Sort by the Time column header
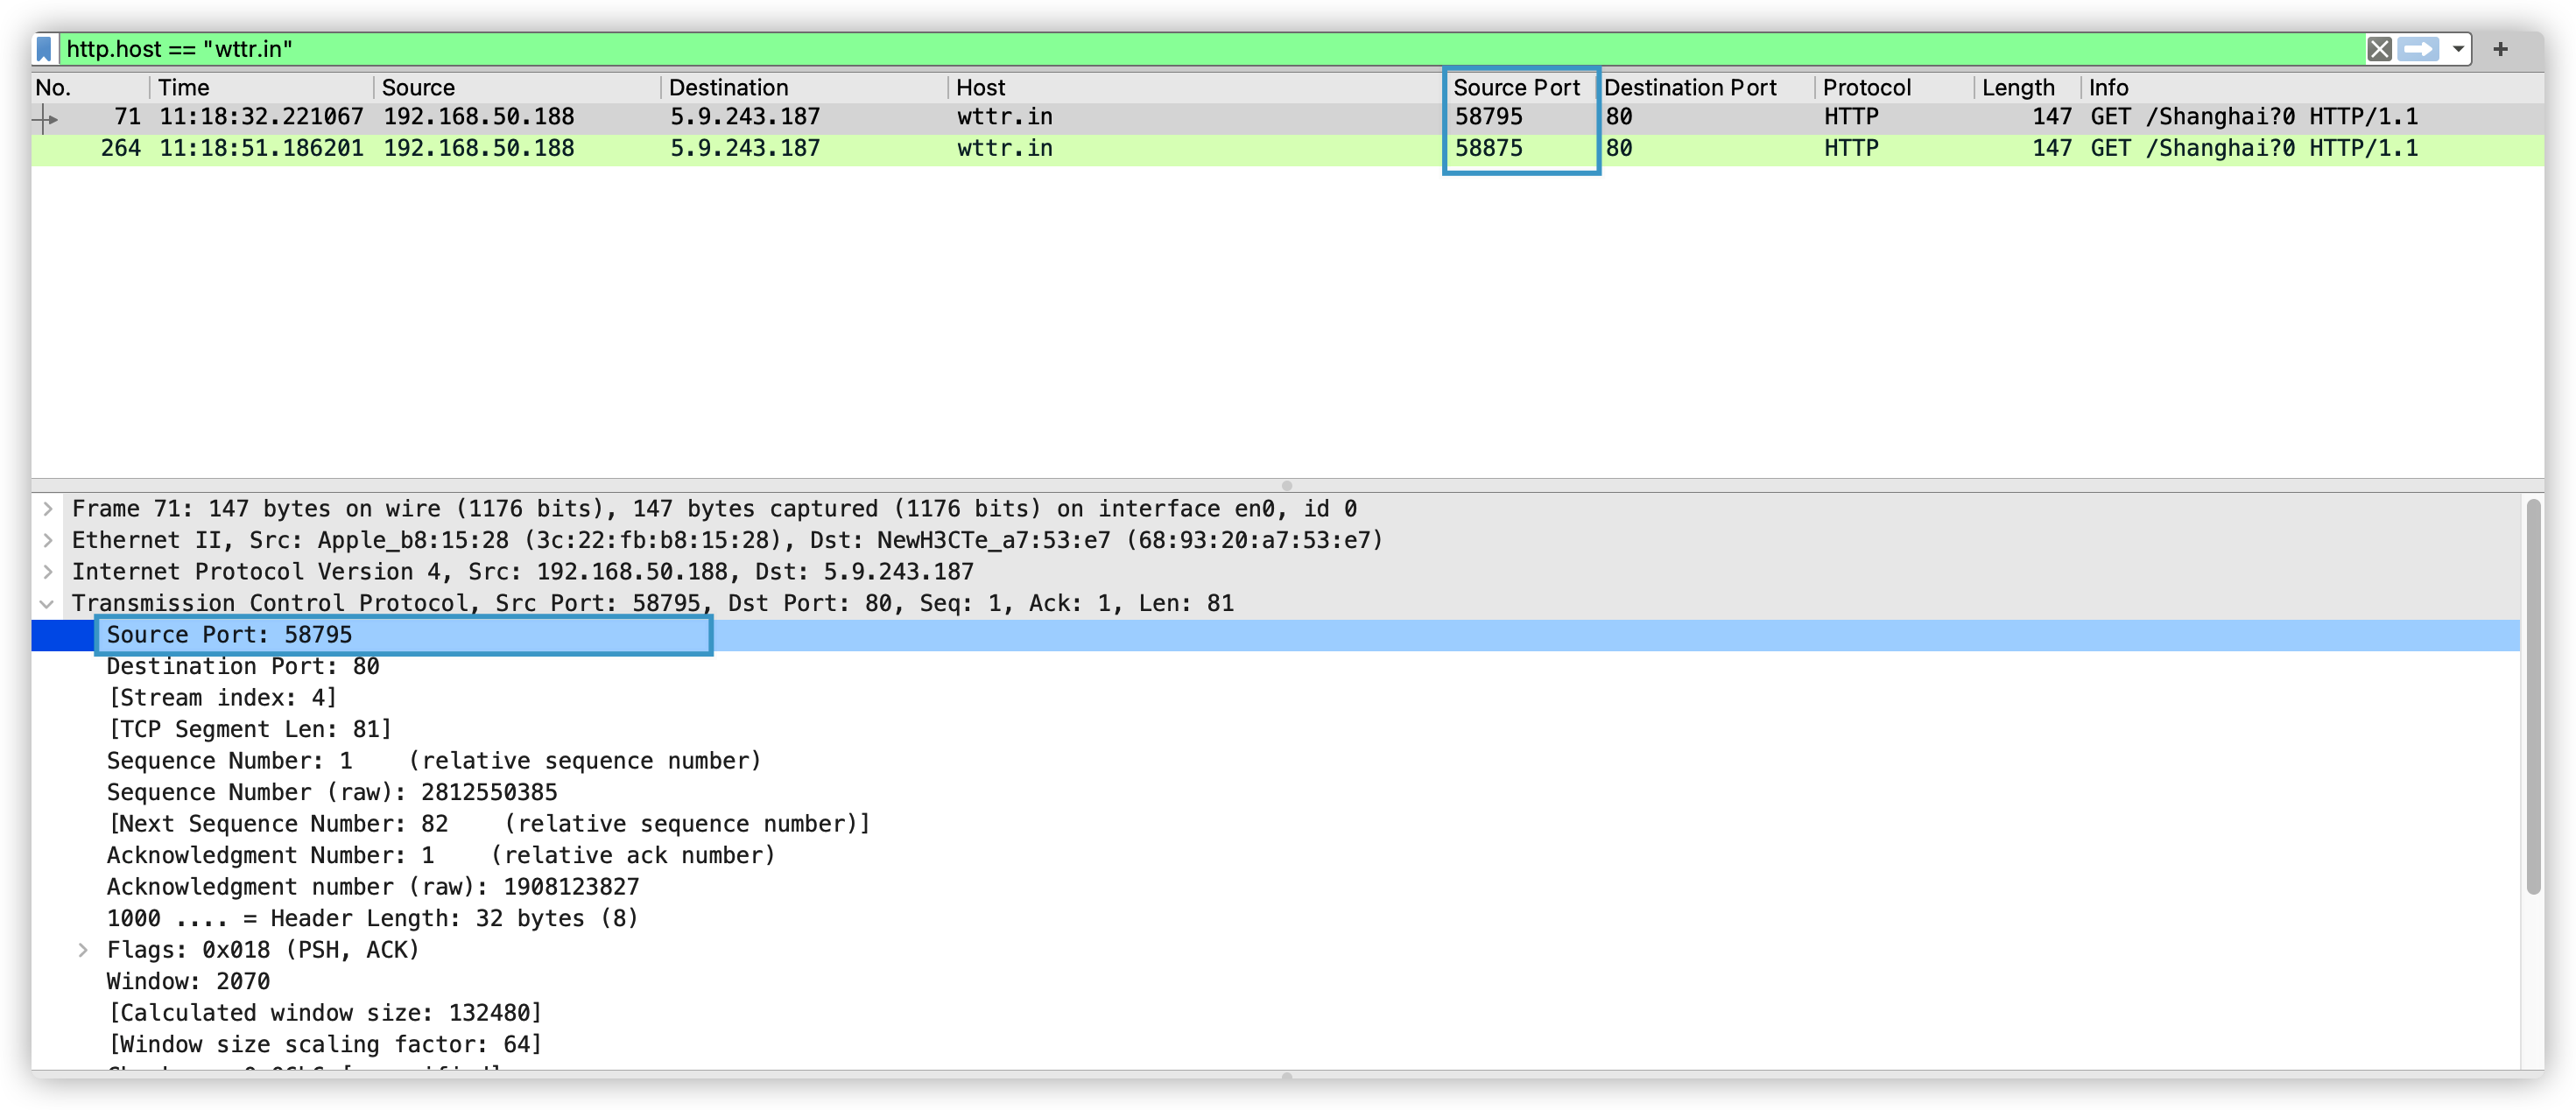 coord(262,87)
